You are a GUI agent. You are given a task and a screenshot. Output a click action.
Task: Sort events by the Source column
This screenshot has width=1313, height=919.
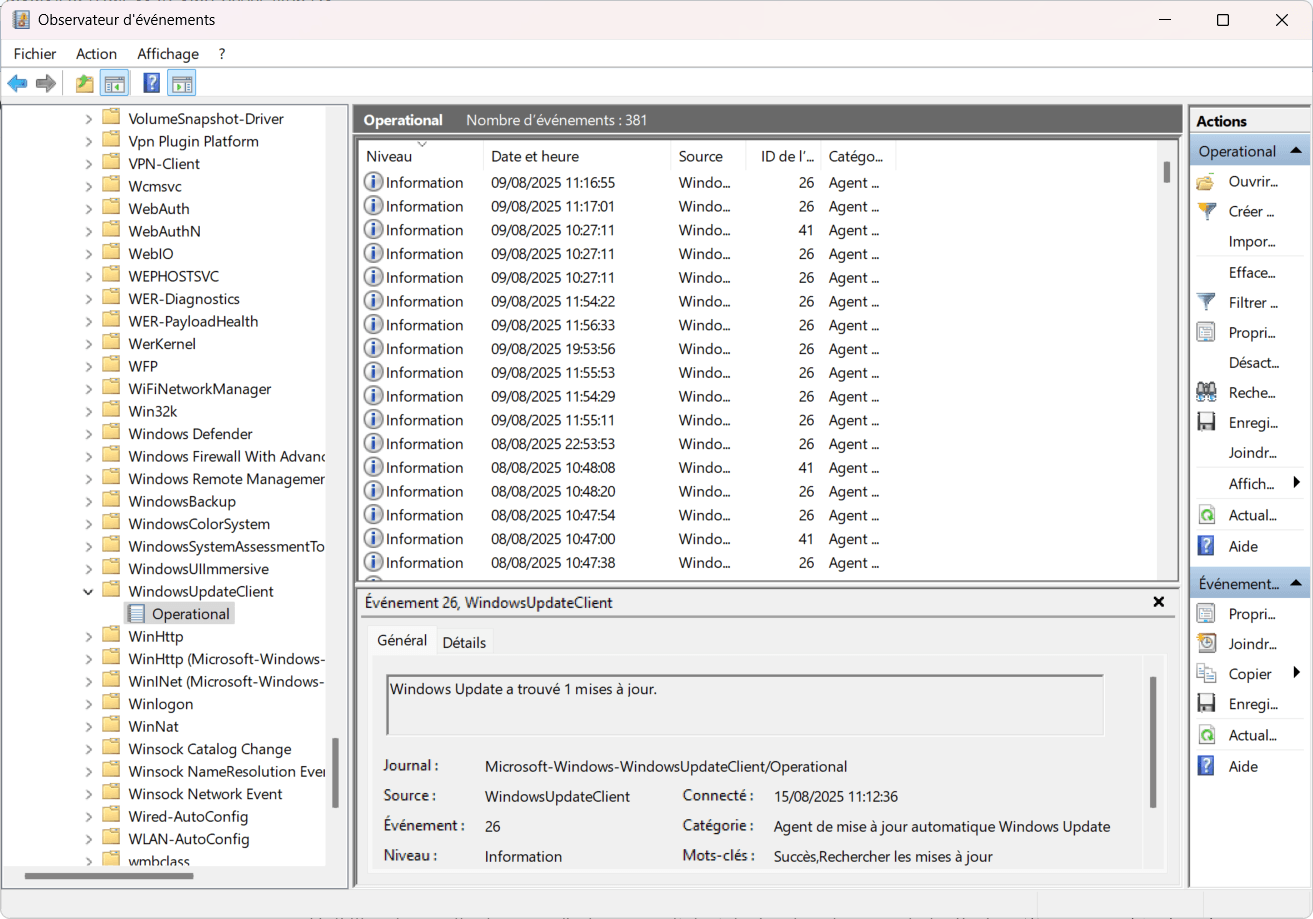point(708,156)
